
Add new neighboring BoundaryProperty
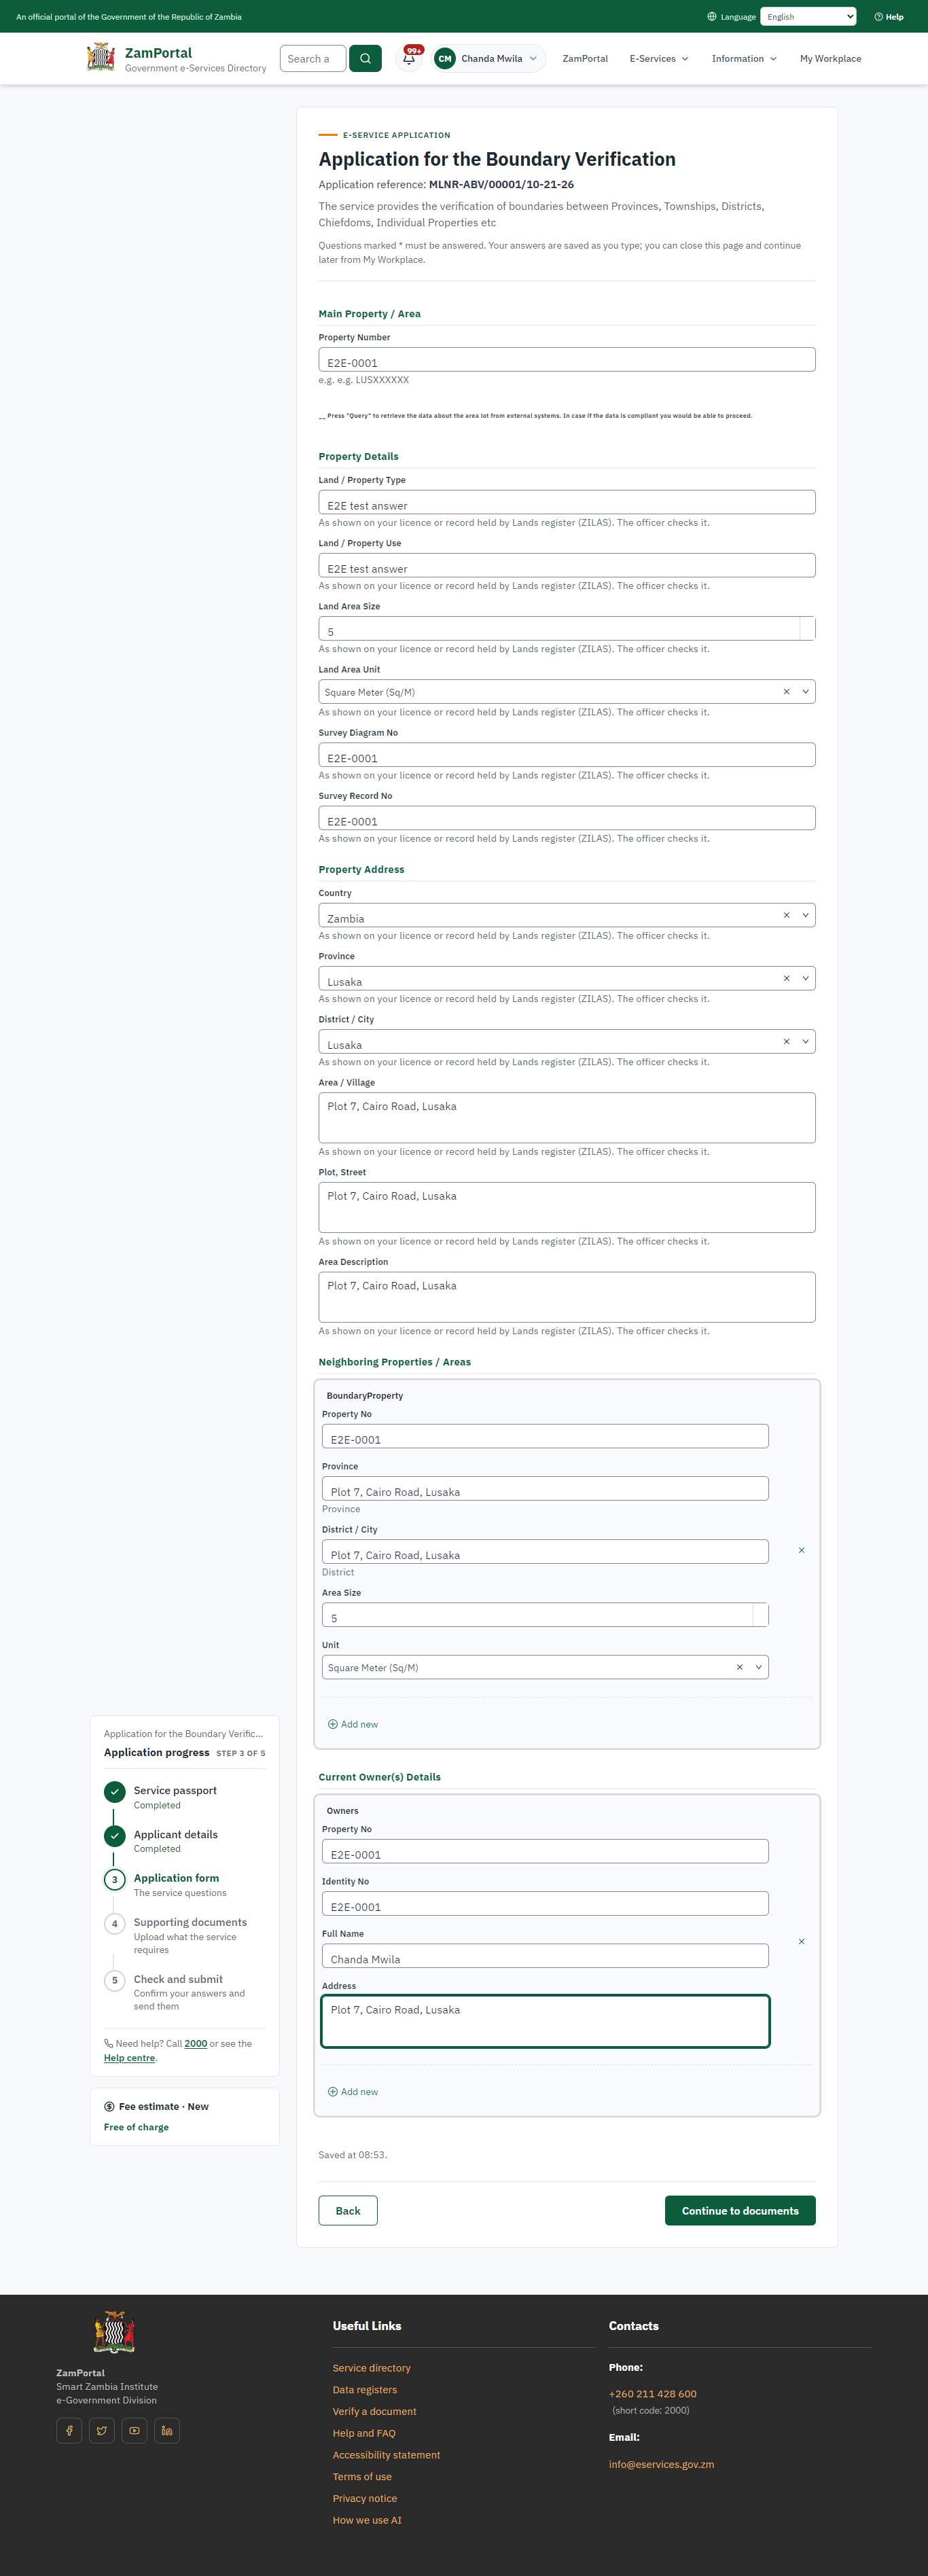coord(353,1723)
